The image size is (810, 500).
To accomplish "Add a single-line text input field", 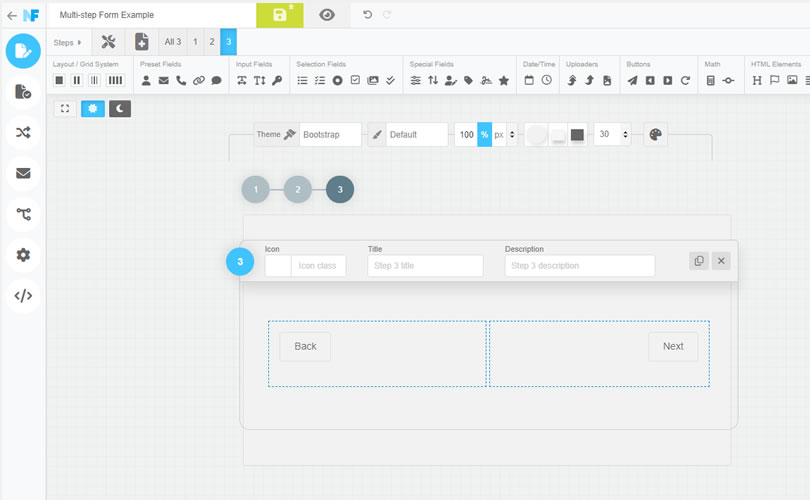I will (242, 80).
